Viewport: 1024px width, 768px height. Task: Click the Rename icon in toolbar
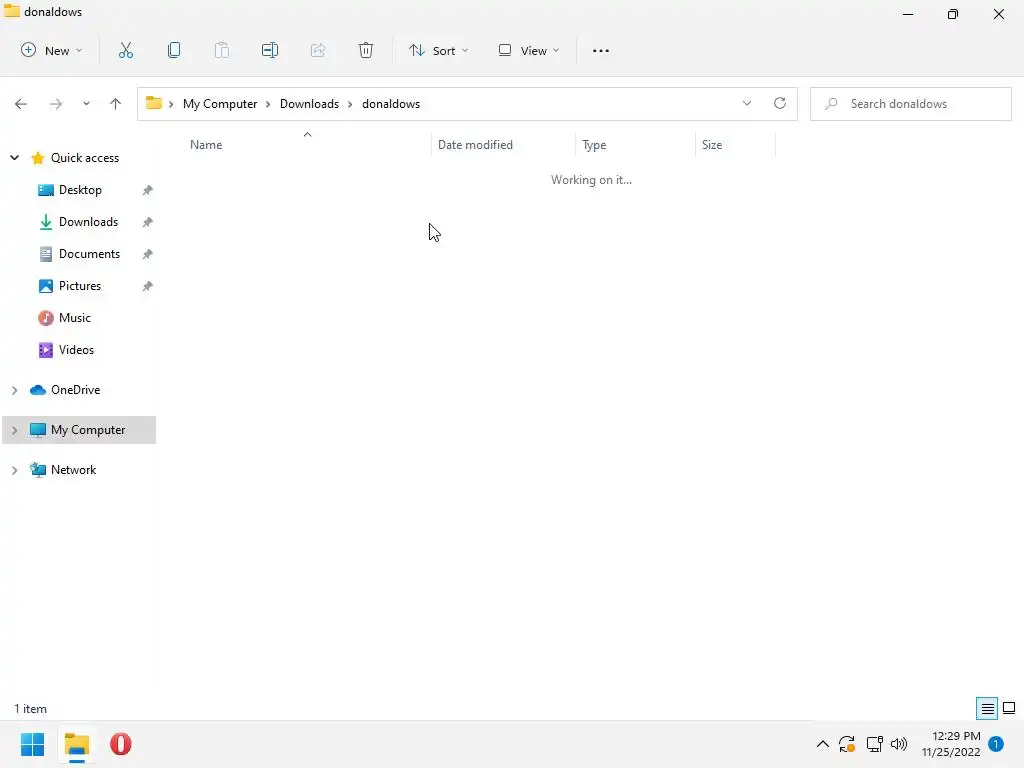pos(270,50)
